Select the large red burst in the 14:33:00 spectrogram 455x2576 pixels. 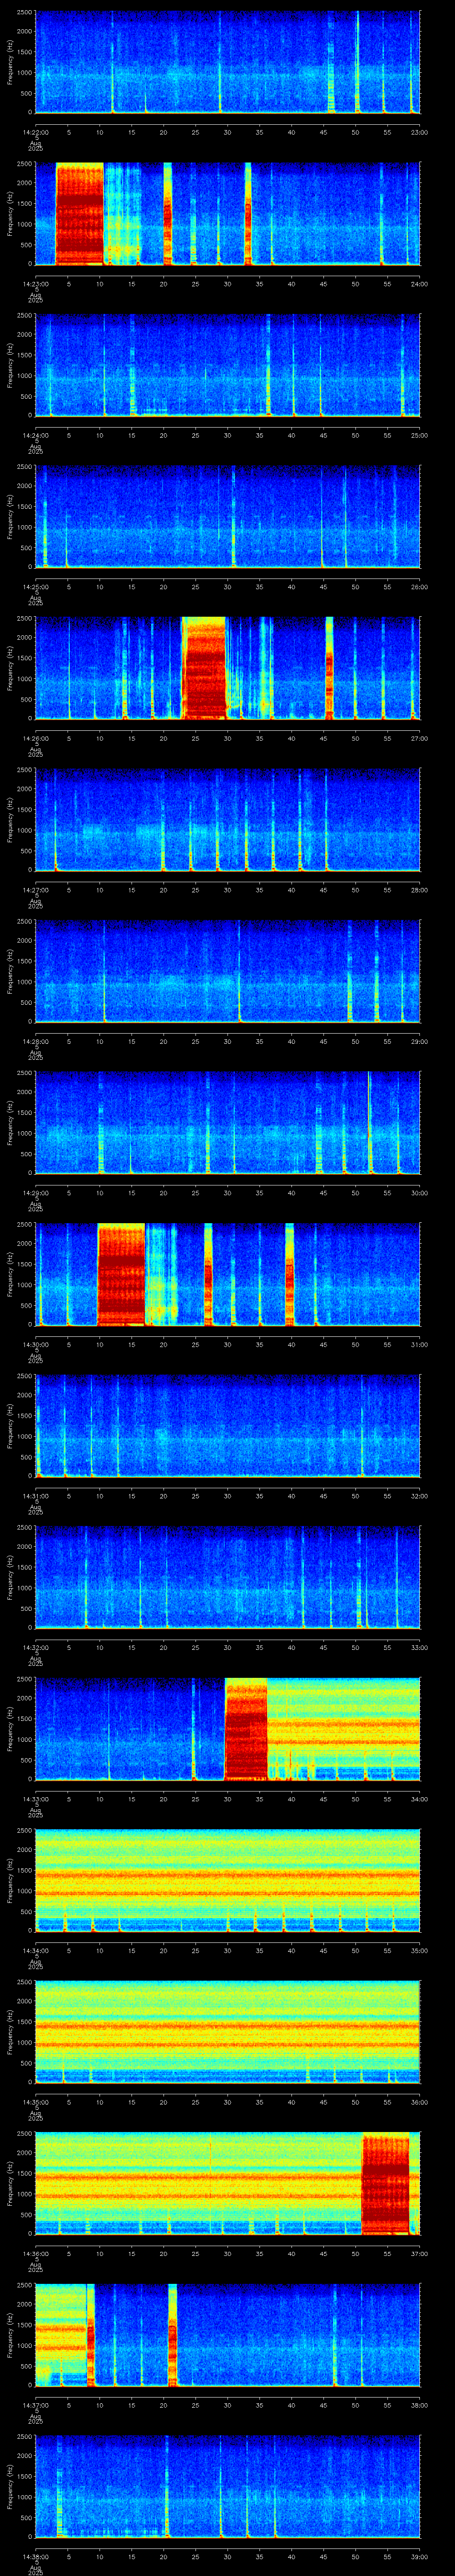[x=246, y=1728]
